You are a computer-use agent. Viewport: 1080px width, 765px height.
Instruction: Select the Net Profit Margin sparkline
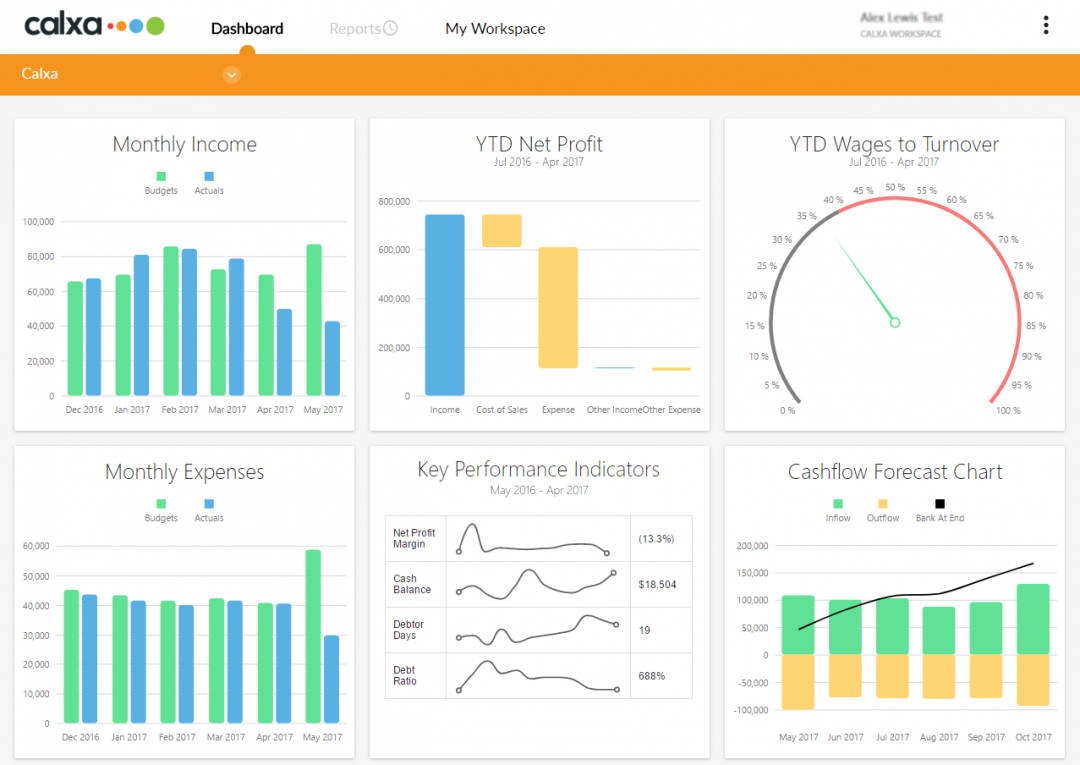click(x=538, y=538)
